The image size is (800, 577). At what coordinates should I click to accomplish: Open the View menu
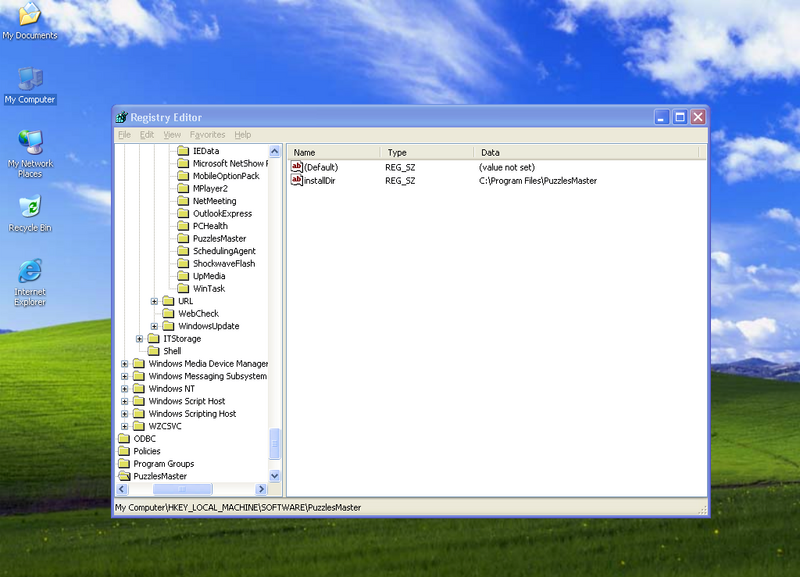click(172, 135)
